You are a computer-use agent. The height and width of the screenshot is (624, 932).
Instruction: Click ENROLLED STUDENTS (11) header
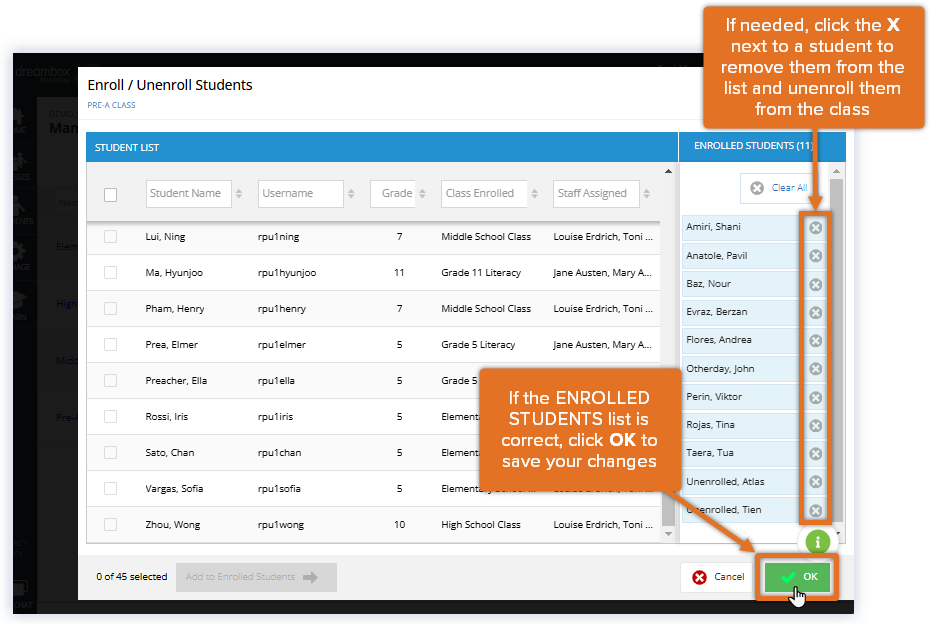tap(753, 146)
